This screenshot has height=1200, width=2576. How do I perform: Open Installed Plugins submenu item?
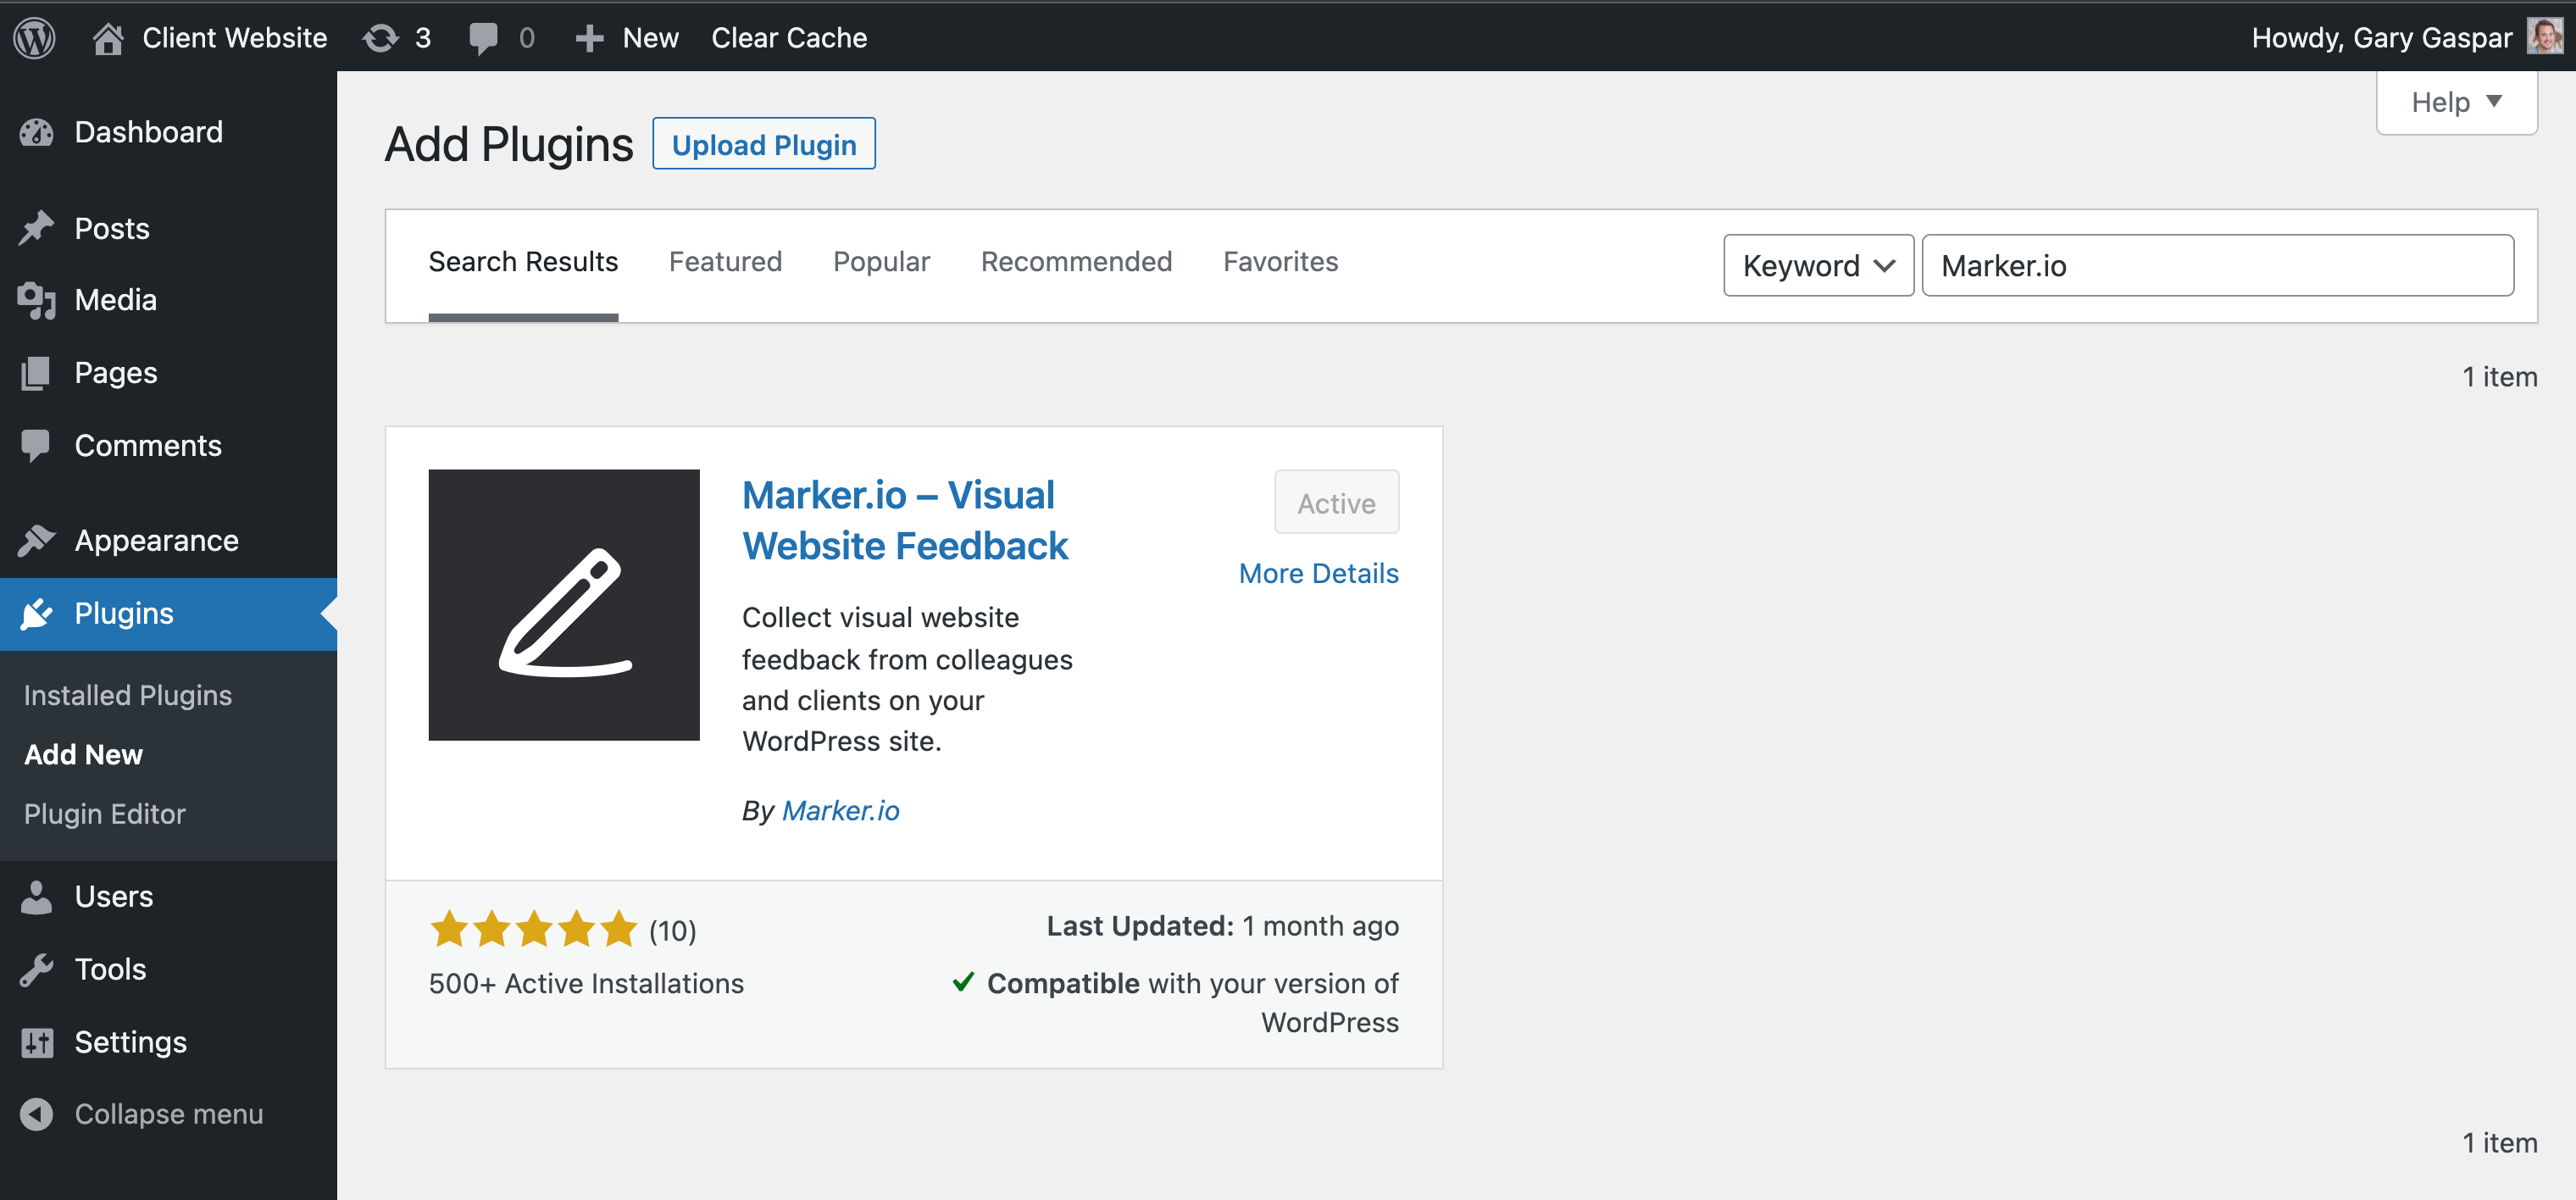click(x=128, y=695)
